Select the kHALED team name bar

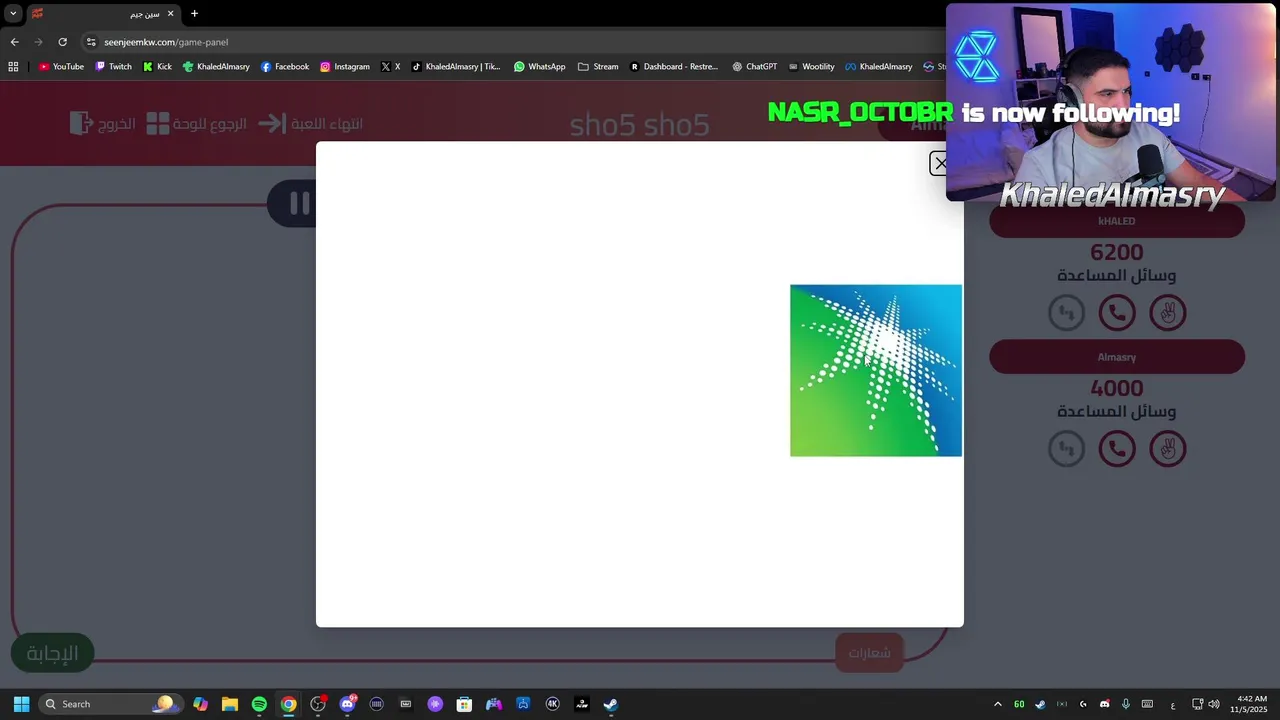point(1117,221)
